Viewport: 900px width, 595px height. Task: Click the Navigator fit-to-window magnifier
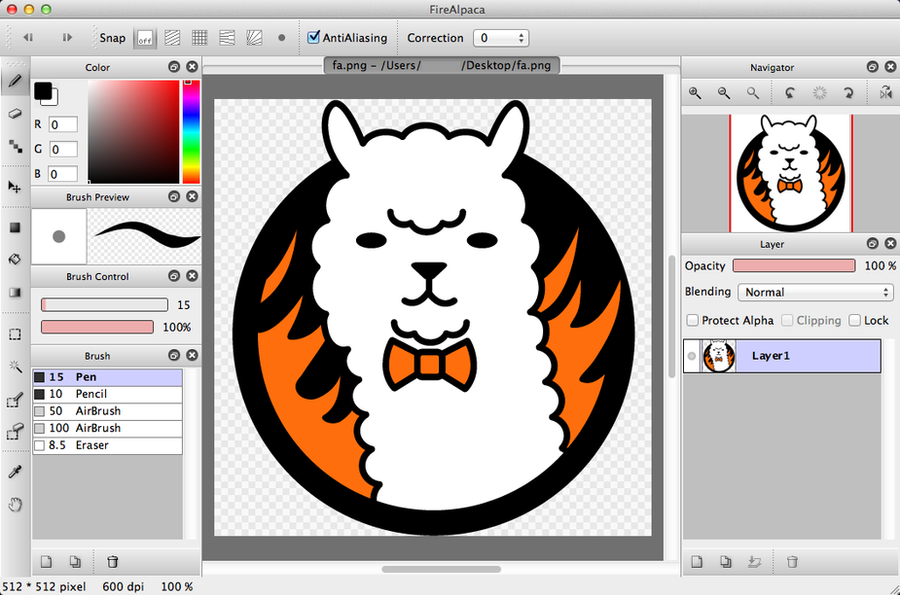coord(752,93)
